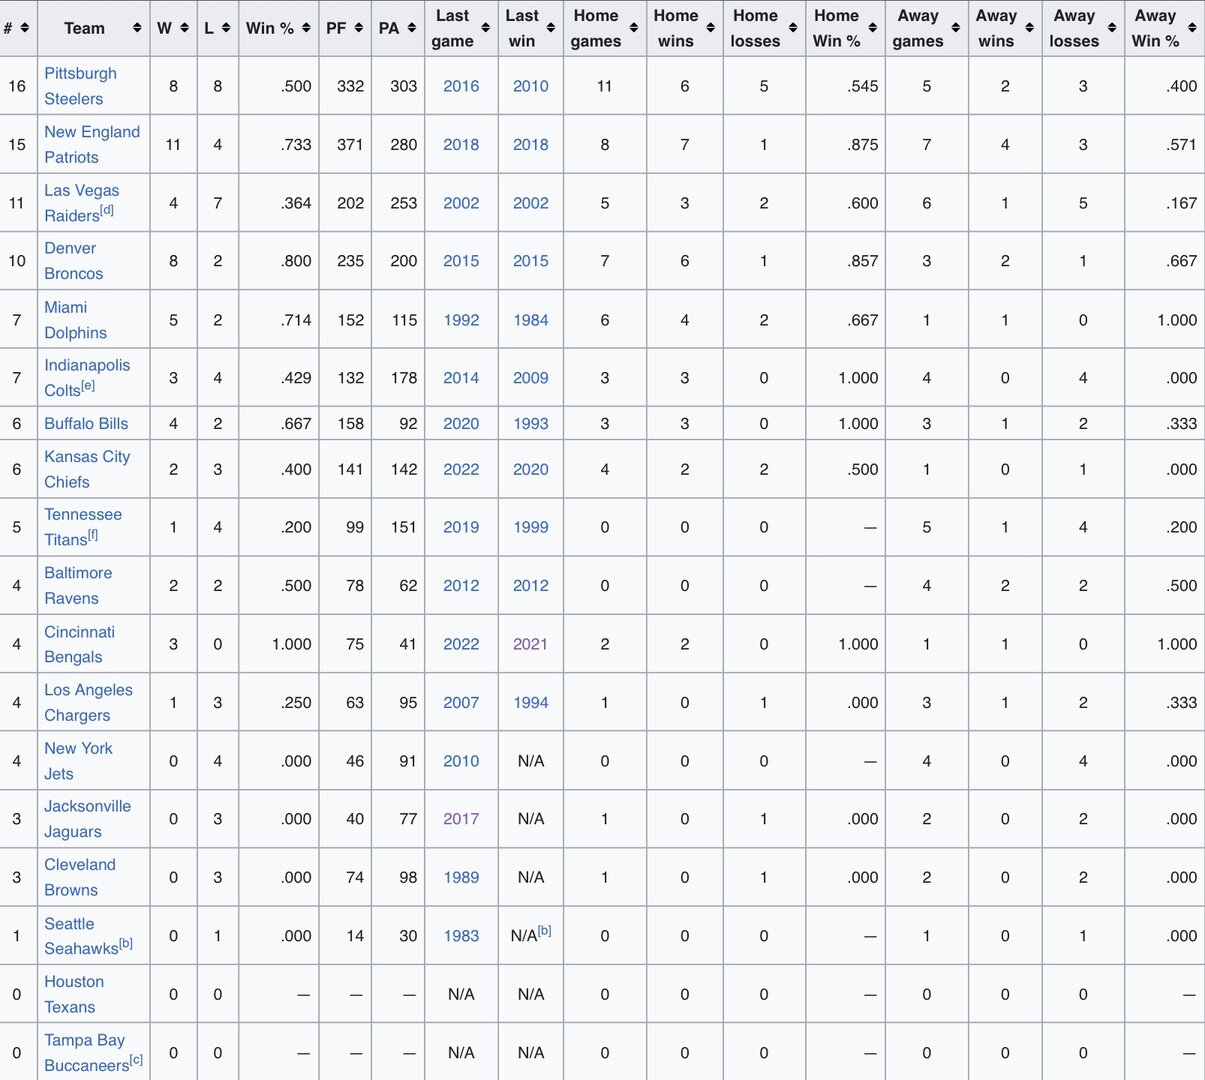Open the Indianapolis Colts link
This screenshot has width=1205, height=1080.
coord(87,378)
